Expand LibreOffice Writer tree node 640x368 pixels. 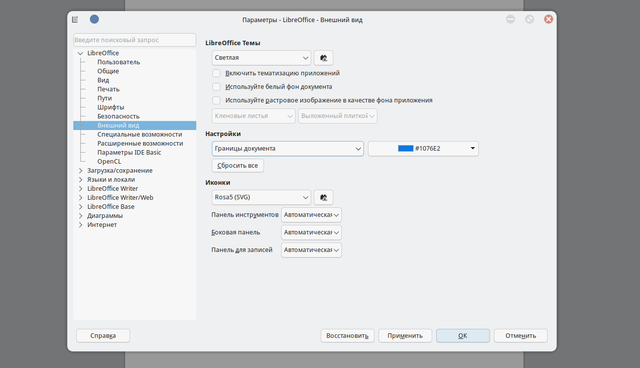[80, 188]
